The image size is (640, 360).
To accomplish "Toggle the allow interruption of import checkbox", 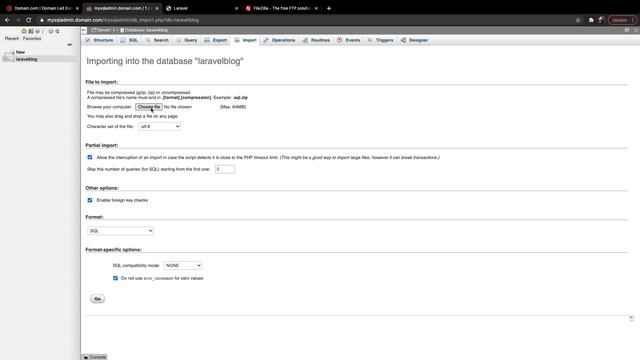I will [x=90, y=157].
